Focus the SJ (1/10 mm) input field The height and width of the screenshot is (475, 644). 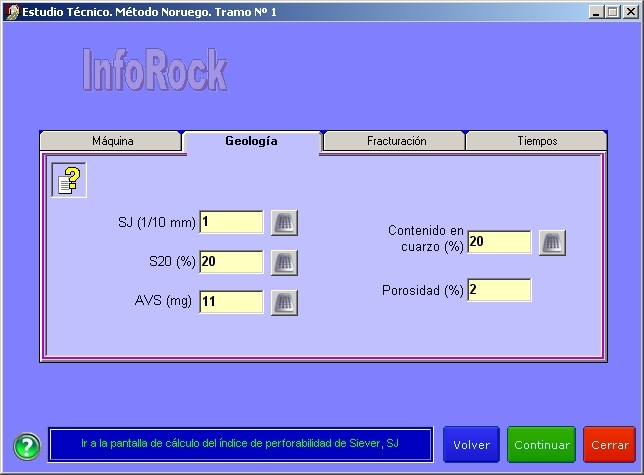point(231,222)
